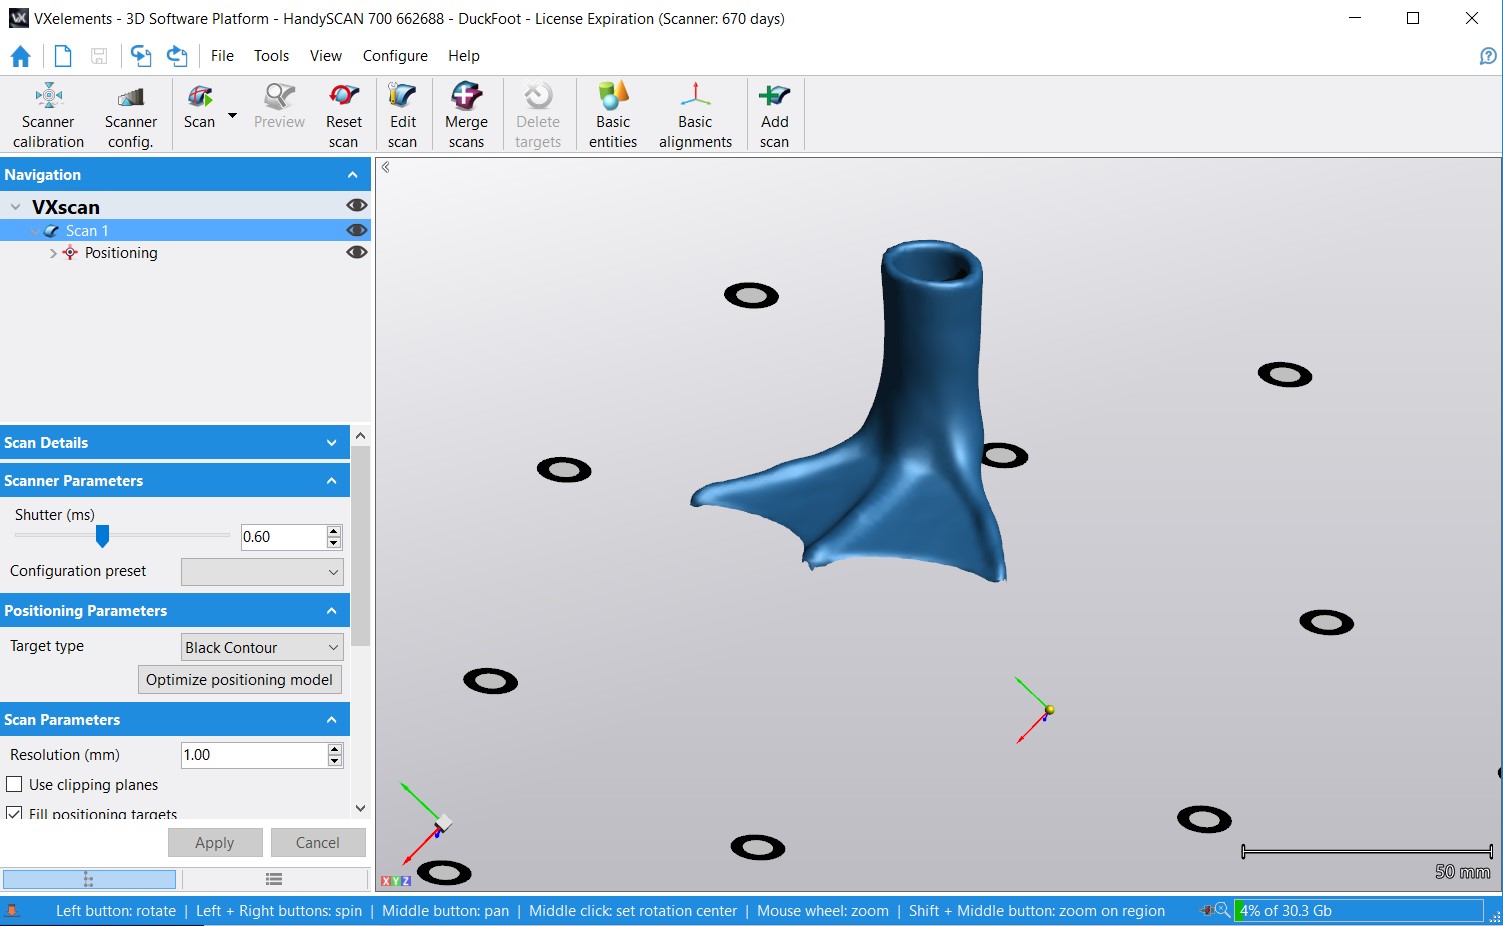Click the Home icon in quick toolbar

click(20, 56)
